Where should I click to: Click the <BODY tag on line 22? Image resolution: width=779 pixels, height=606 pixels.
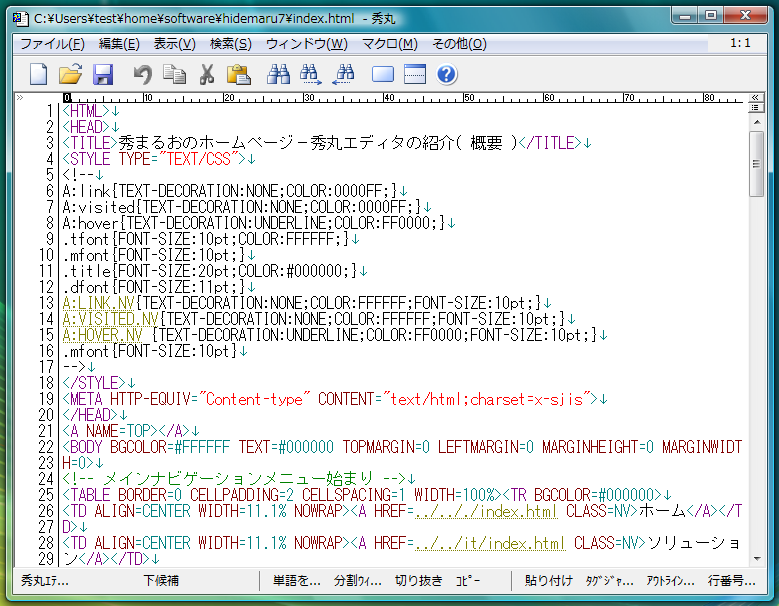click(x=82, y=447)
